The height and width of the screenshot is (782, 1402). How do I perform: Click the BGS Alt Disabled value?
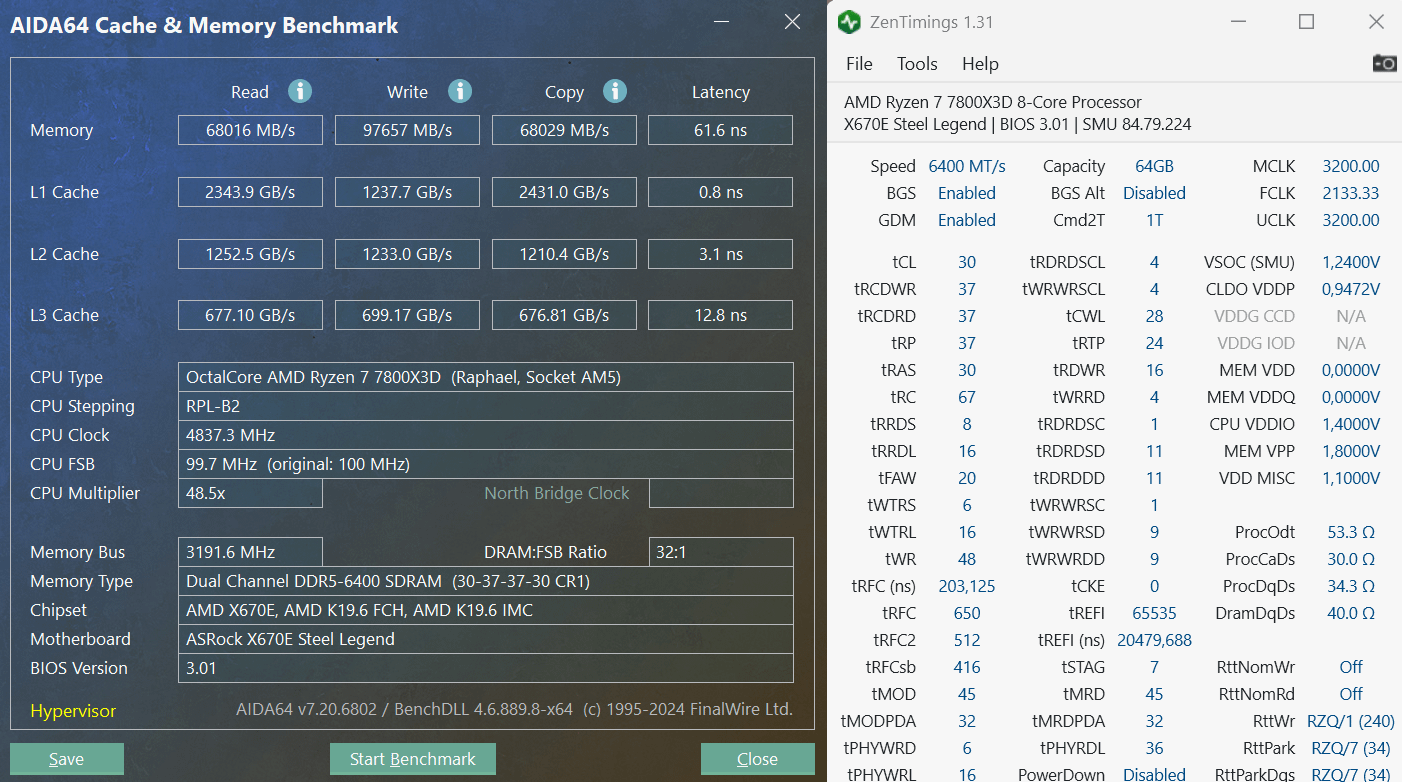pyautogui.click(x=1154, y=193)
